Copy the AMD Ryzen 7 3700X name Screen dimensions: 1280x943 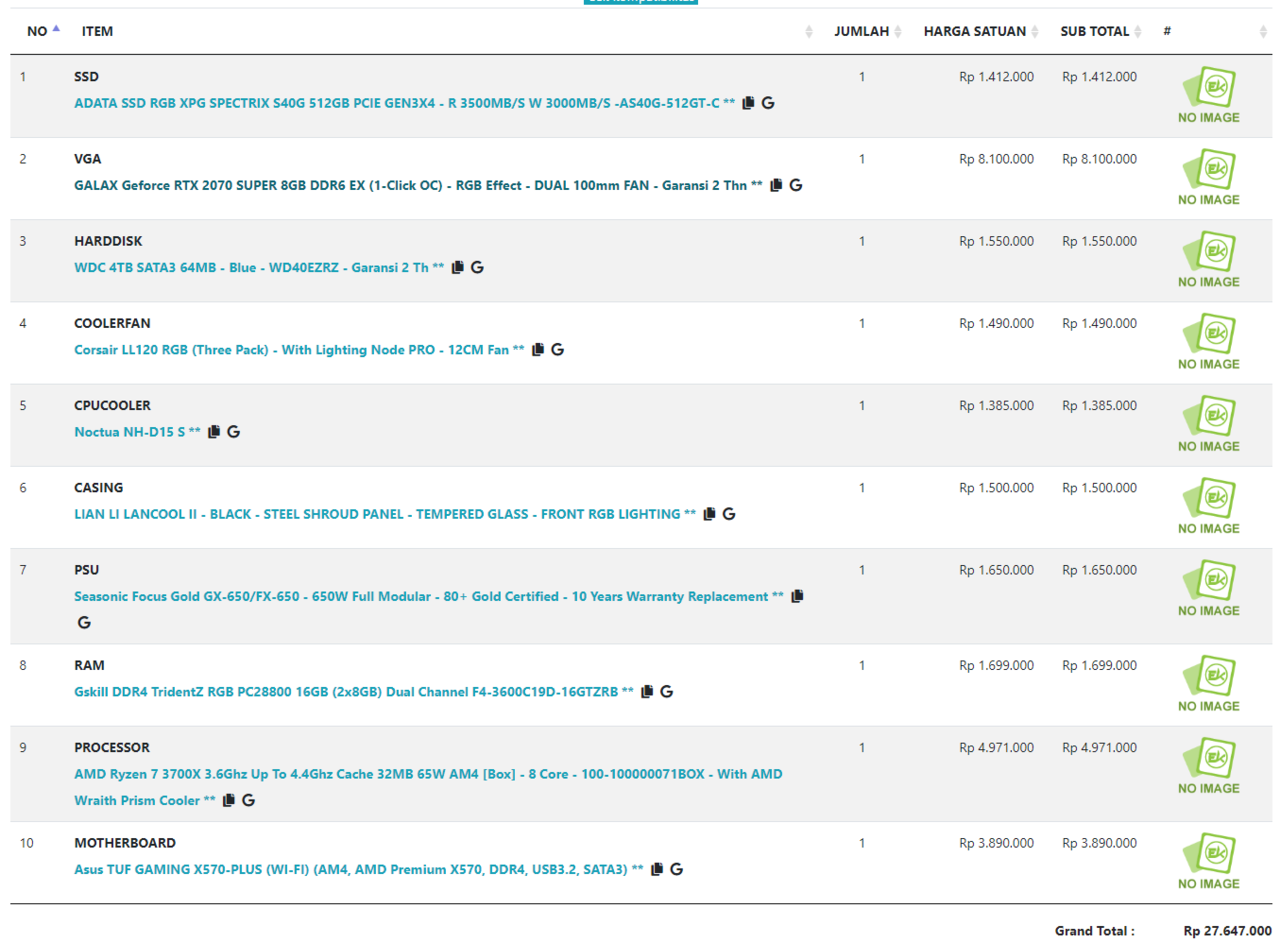click(x=229, y=800)
